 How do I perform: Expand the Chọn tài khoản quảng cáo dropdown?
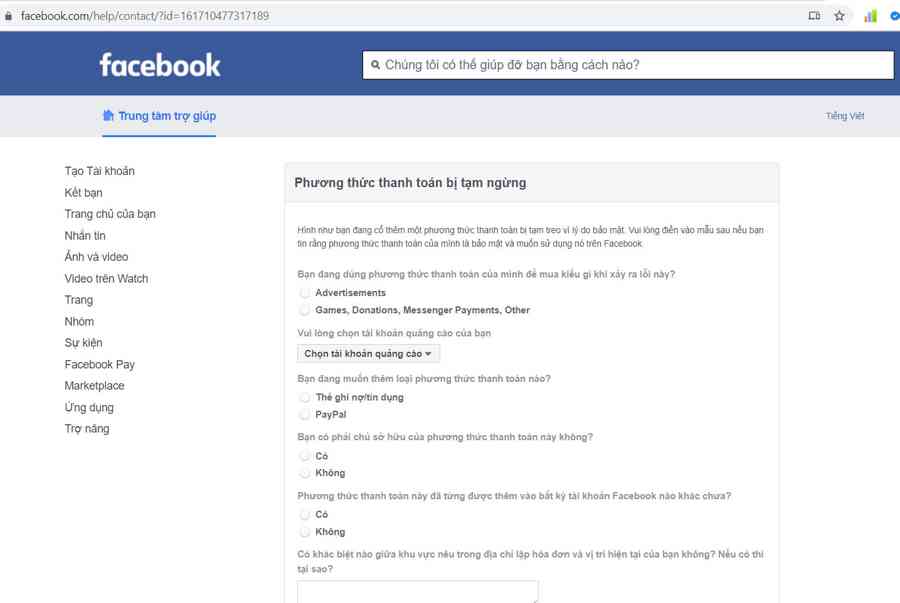point(369,354)
